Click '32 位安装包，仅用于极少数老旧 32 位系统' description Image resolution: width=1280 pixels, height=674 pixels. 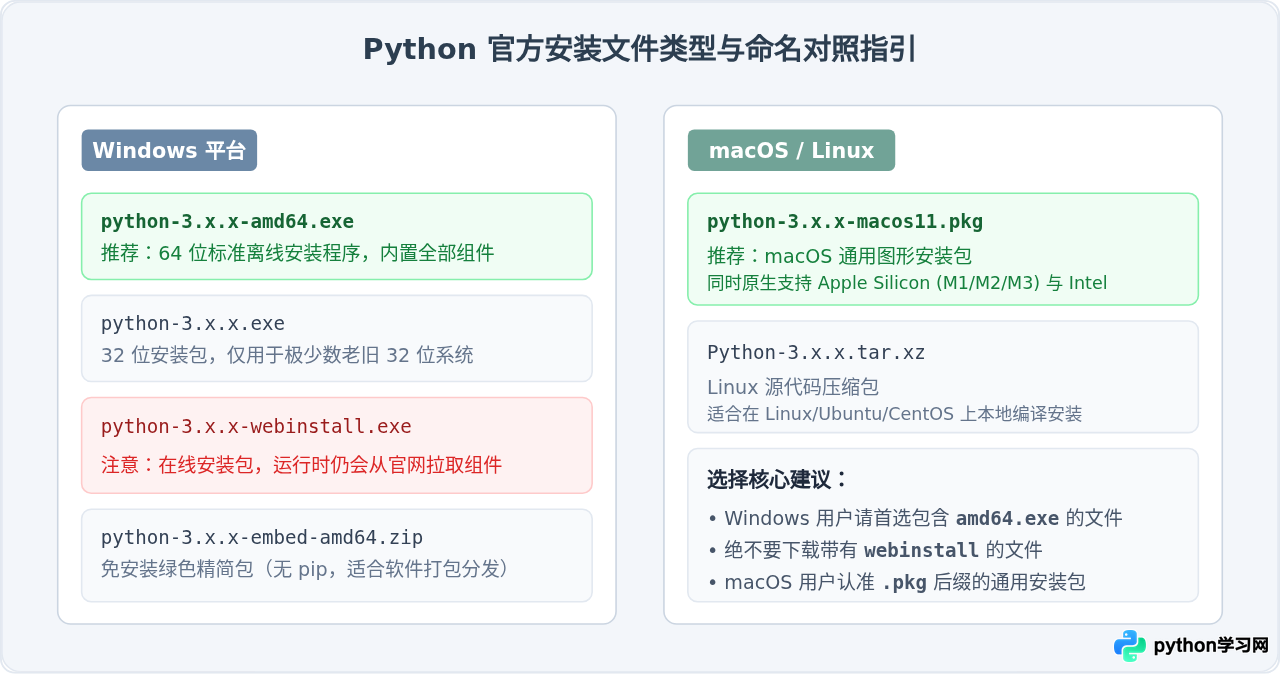[287, 355]
